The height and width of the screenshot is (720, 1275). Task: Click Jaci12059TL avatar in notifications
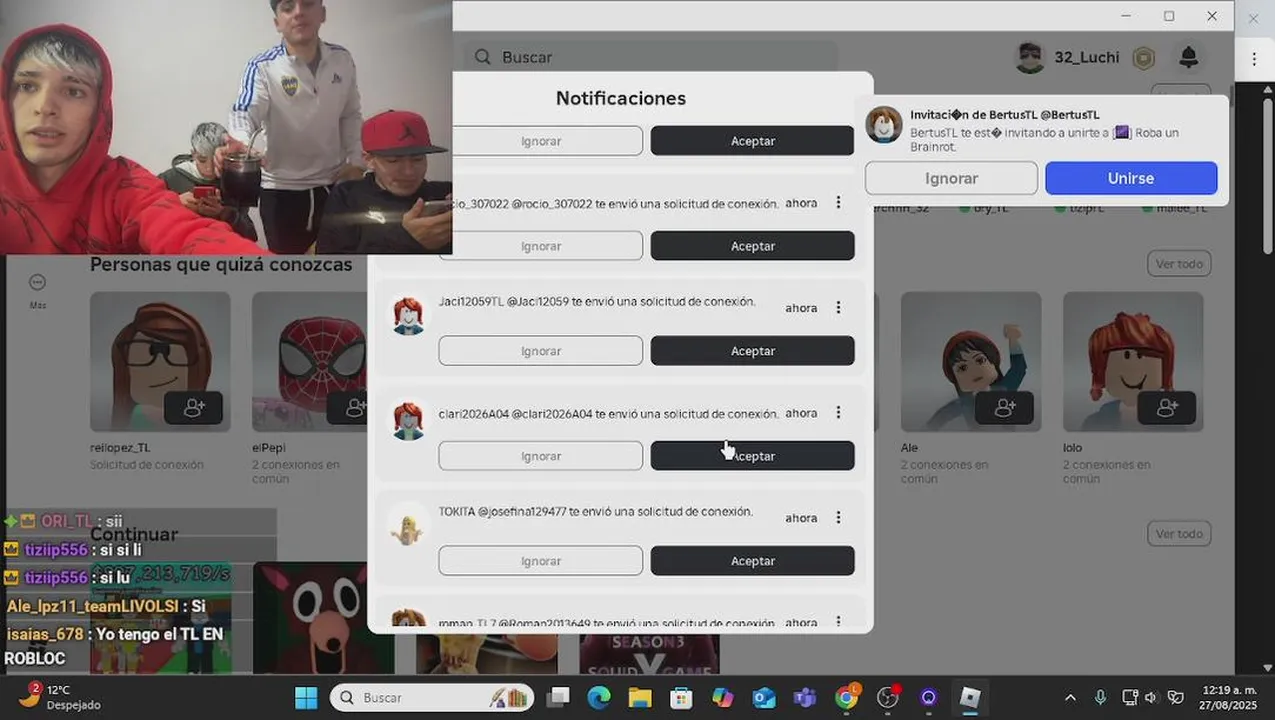pos(408,315)
